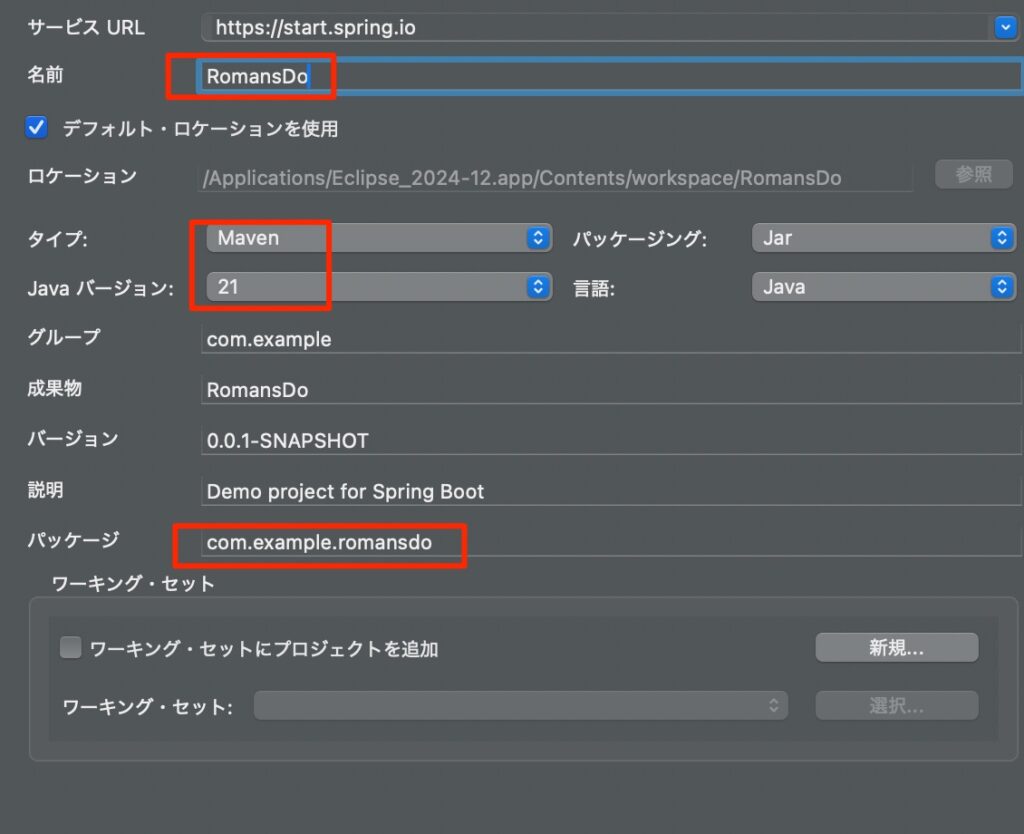Click the バージョン field showing 0.0.1-SNAPSHOT
Screen dimensions: 1024x834
[x=610, y=440]
